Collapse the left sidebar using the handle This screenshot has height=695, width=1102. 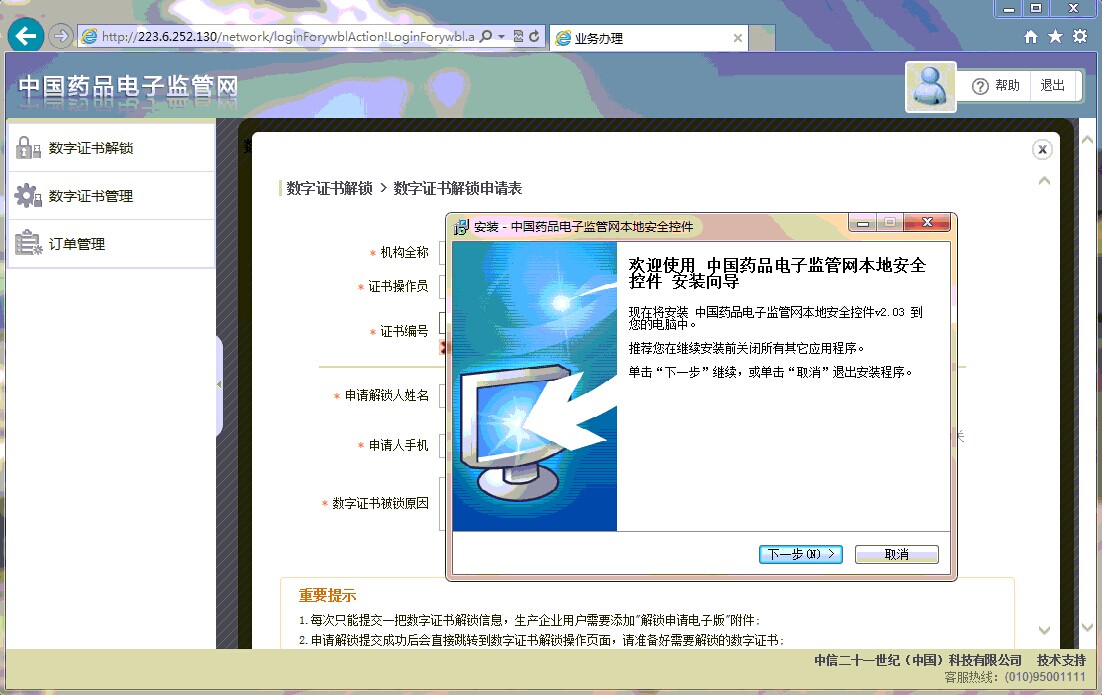(219, 385)
